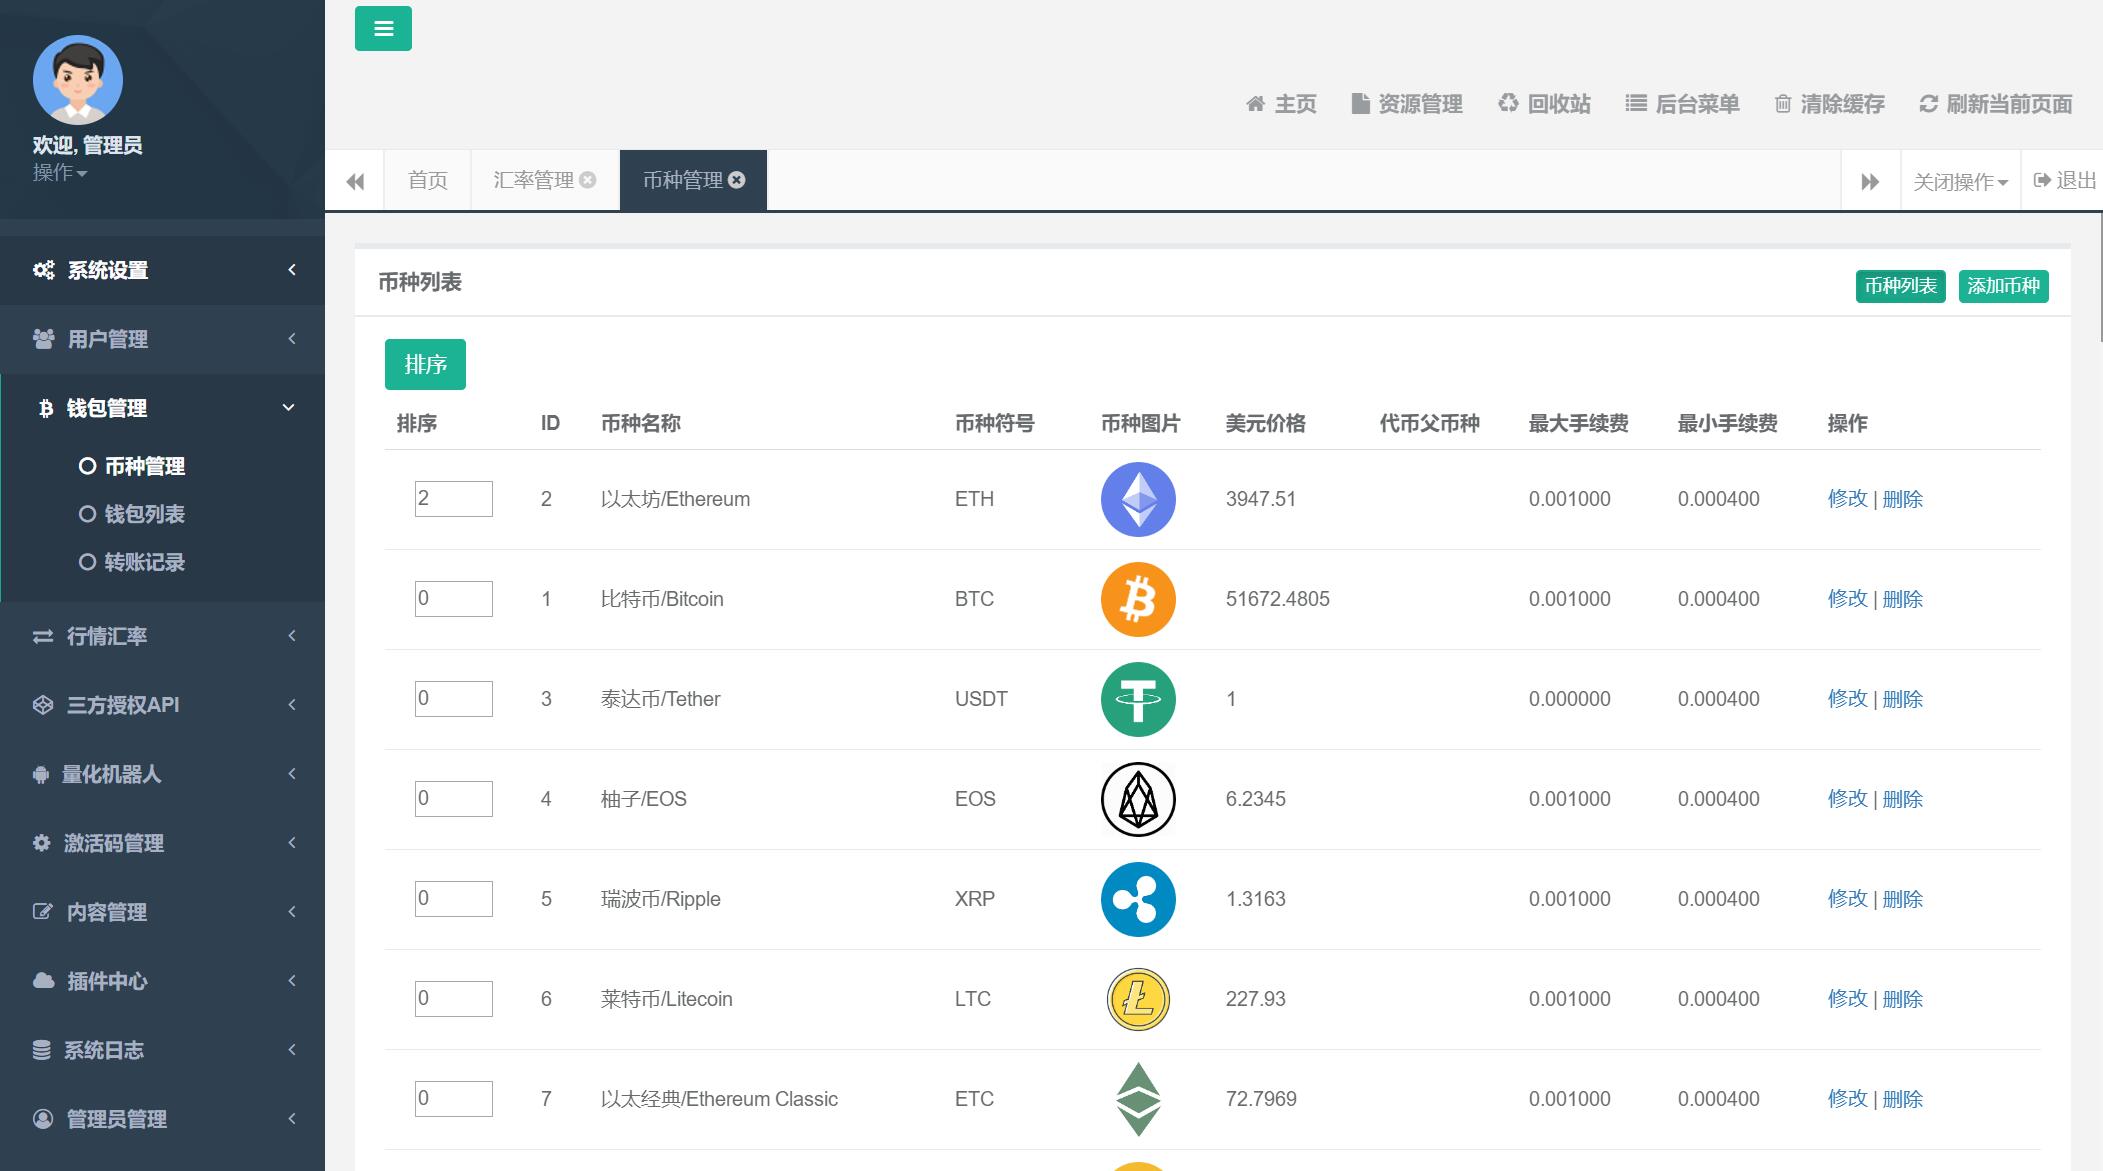Click the EOS sort order field
This screenshot has height=1171, width=2103.
point(454,799)
